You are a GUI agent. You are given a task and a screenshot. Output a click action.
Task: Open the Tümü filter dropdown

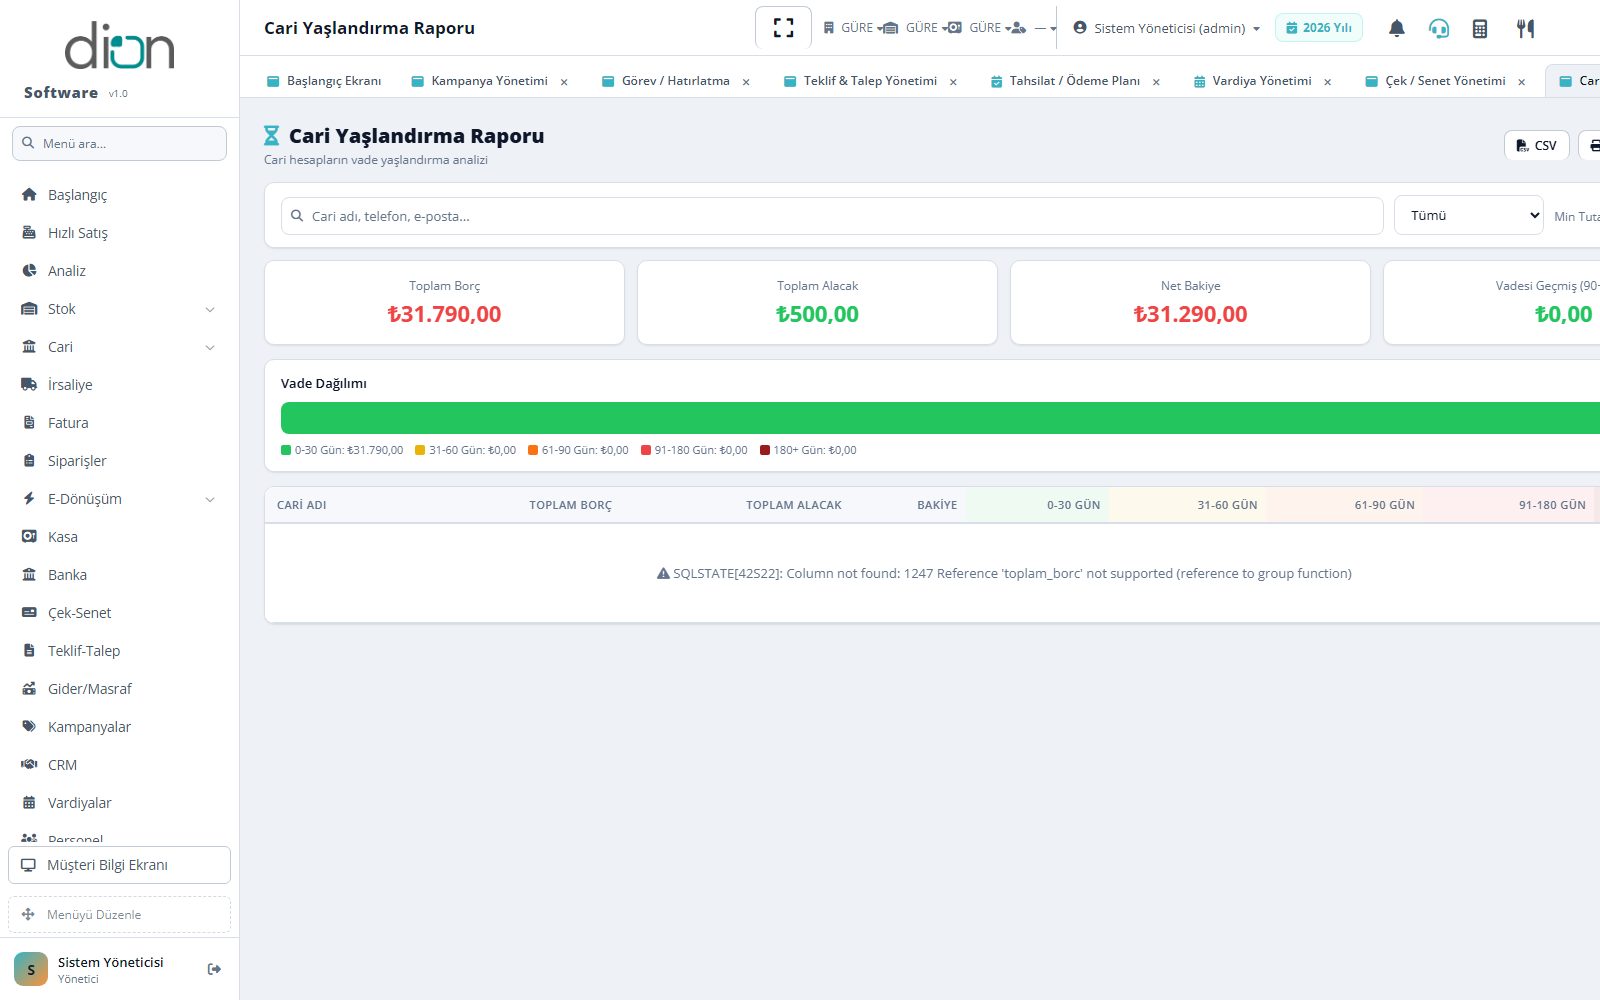pyautogui.click(x=1469, y=216)
